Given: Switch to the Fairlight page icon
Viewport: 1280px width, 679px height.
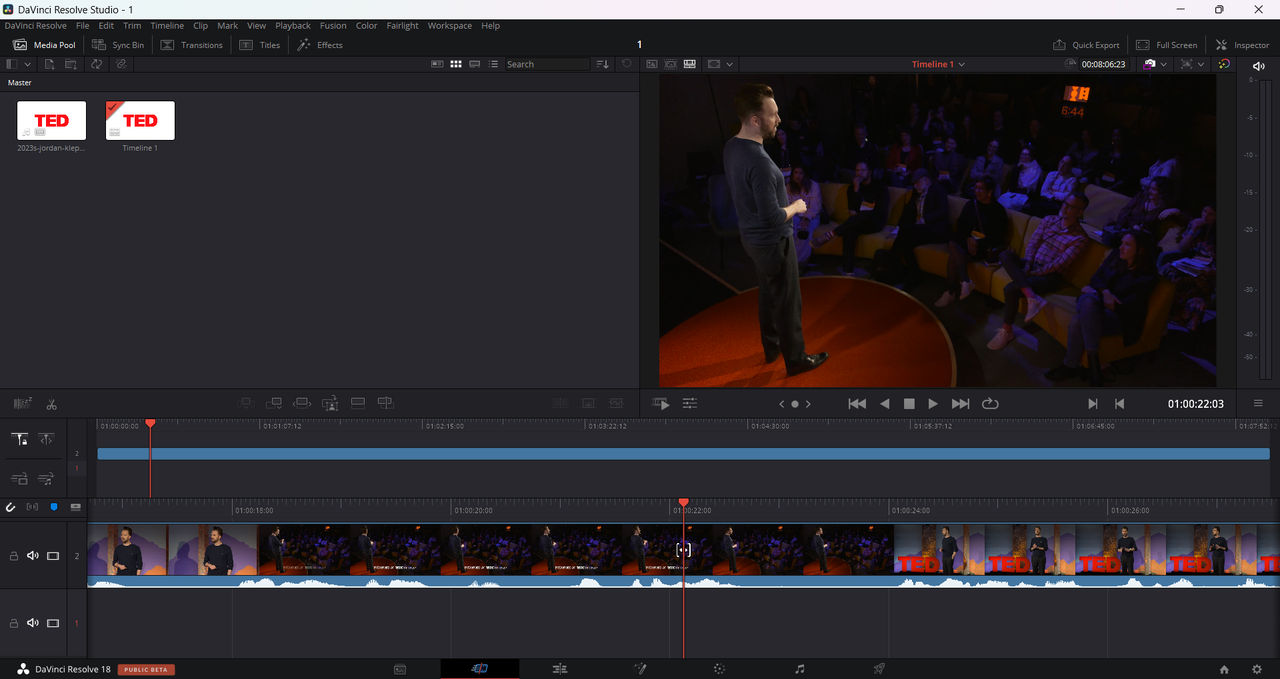Looking at the screenshot, I should pyautogui.click(x=799, y=669).
